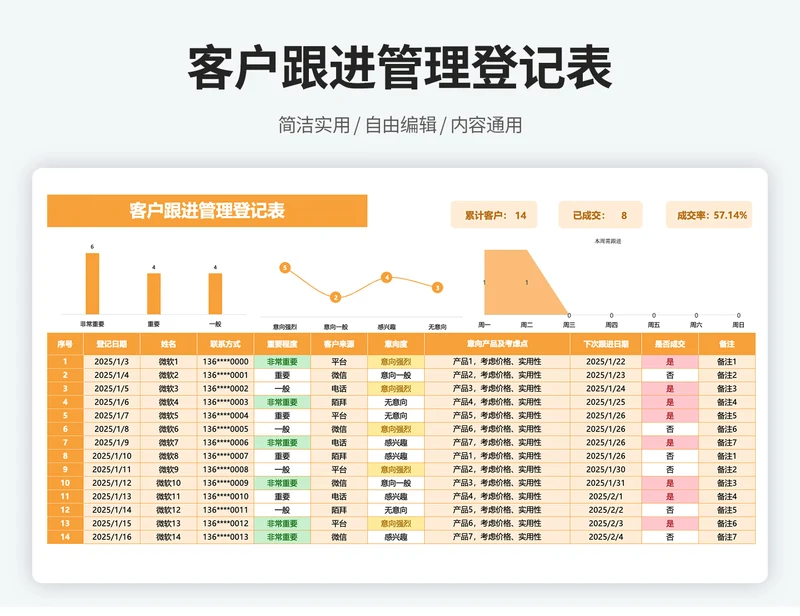
Task: Select the name cell 微软10
Action: coord(168,483)
